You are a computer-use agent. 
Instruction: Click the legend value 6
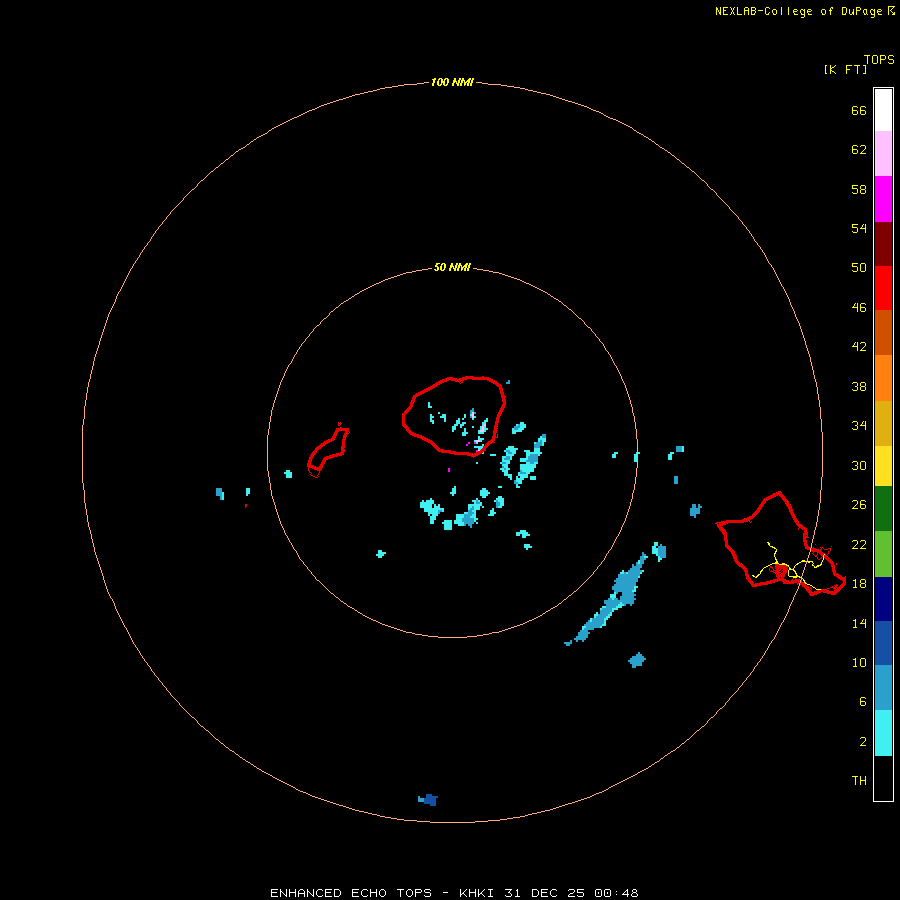point(862,701)
